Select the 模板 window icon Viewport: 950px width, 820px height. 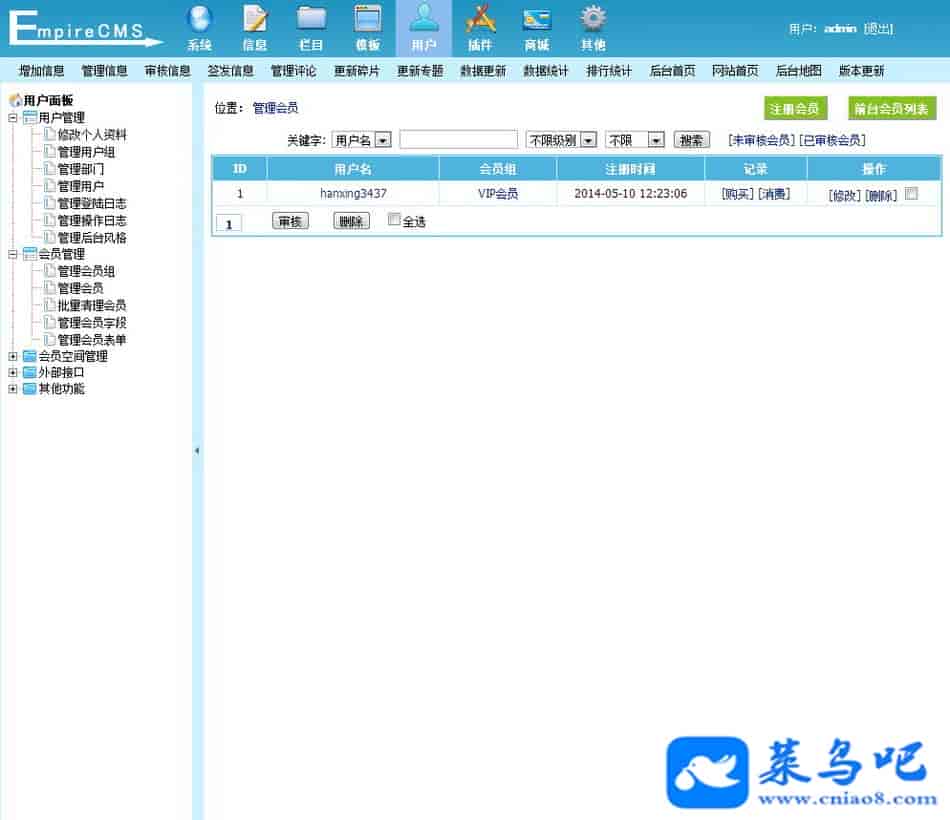[x=368, y=20]
